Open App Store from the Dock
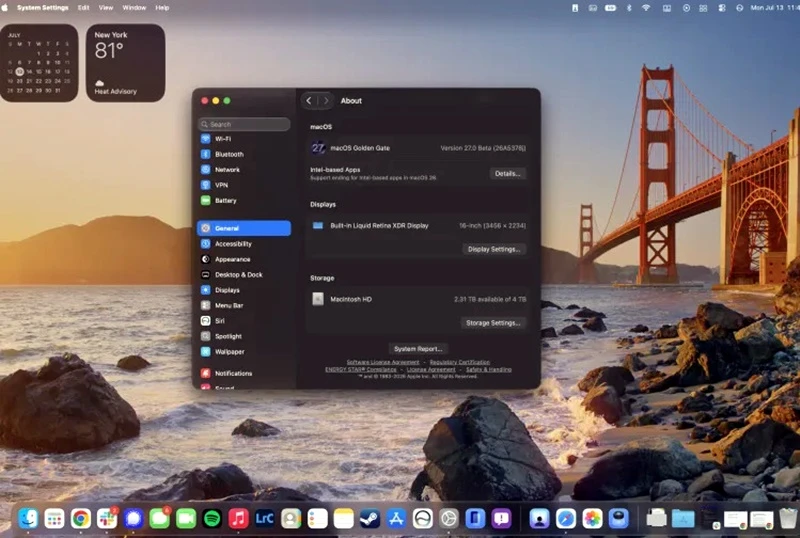800x538 pixels. tap(396, 519)
